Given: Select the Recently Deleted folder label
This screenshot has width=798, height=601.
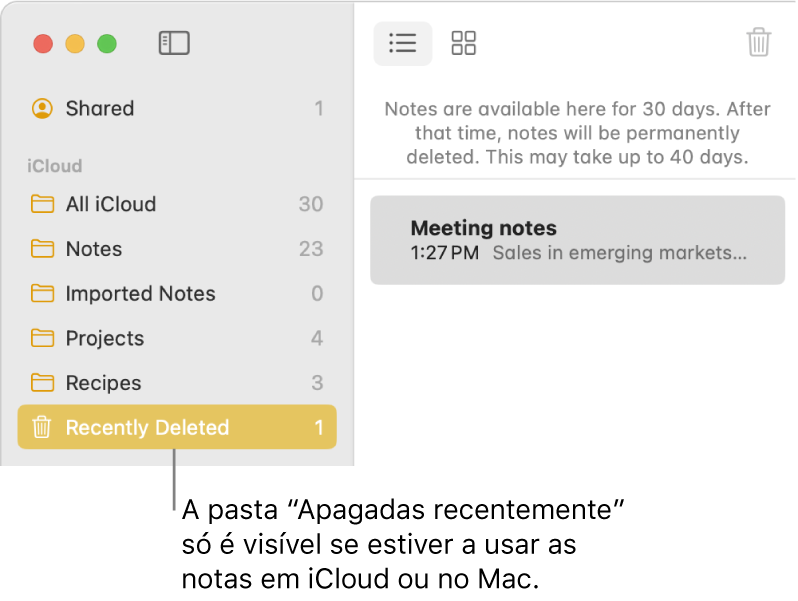Looking at the screenshot, I should pyautogui.click(x=147, y=428).
